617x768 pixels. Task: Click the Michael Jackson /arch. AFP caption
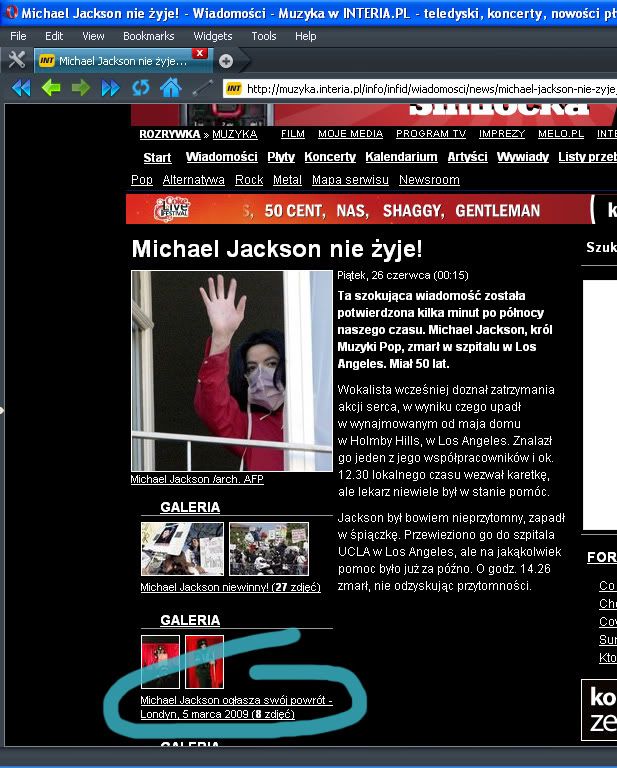point(197,479)
